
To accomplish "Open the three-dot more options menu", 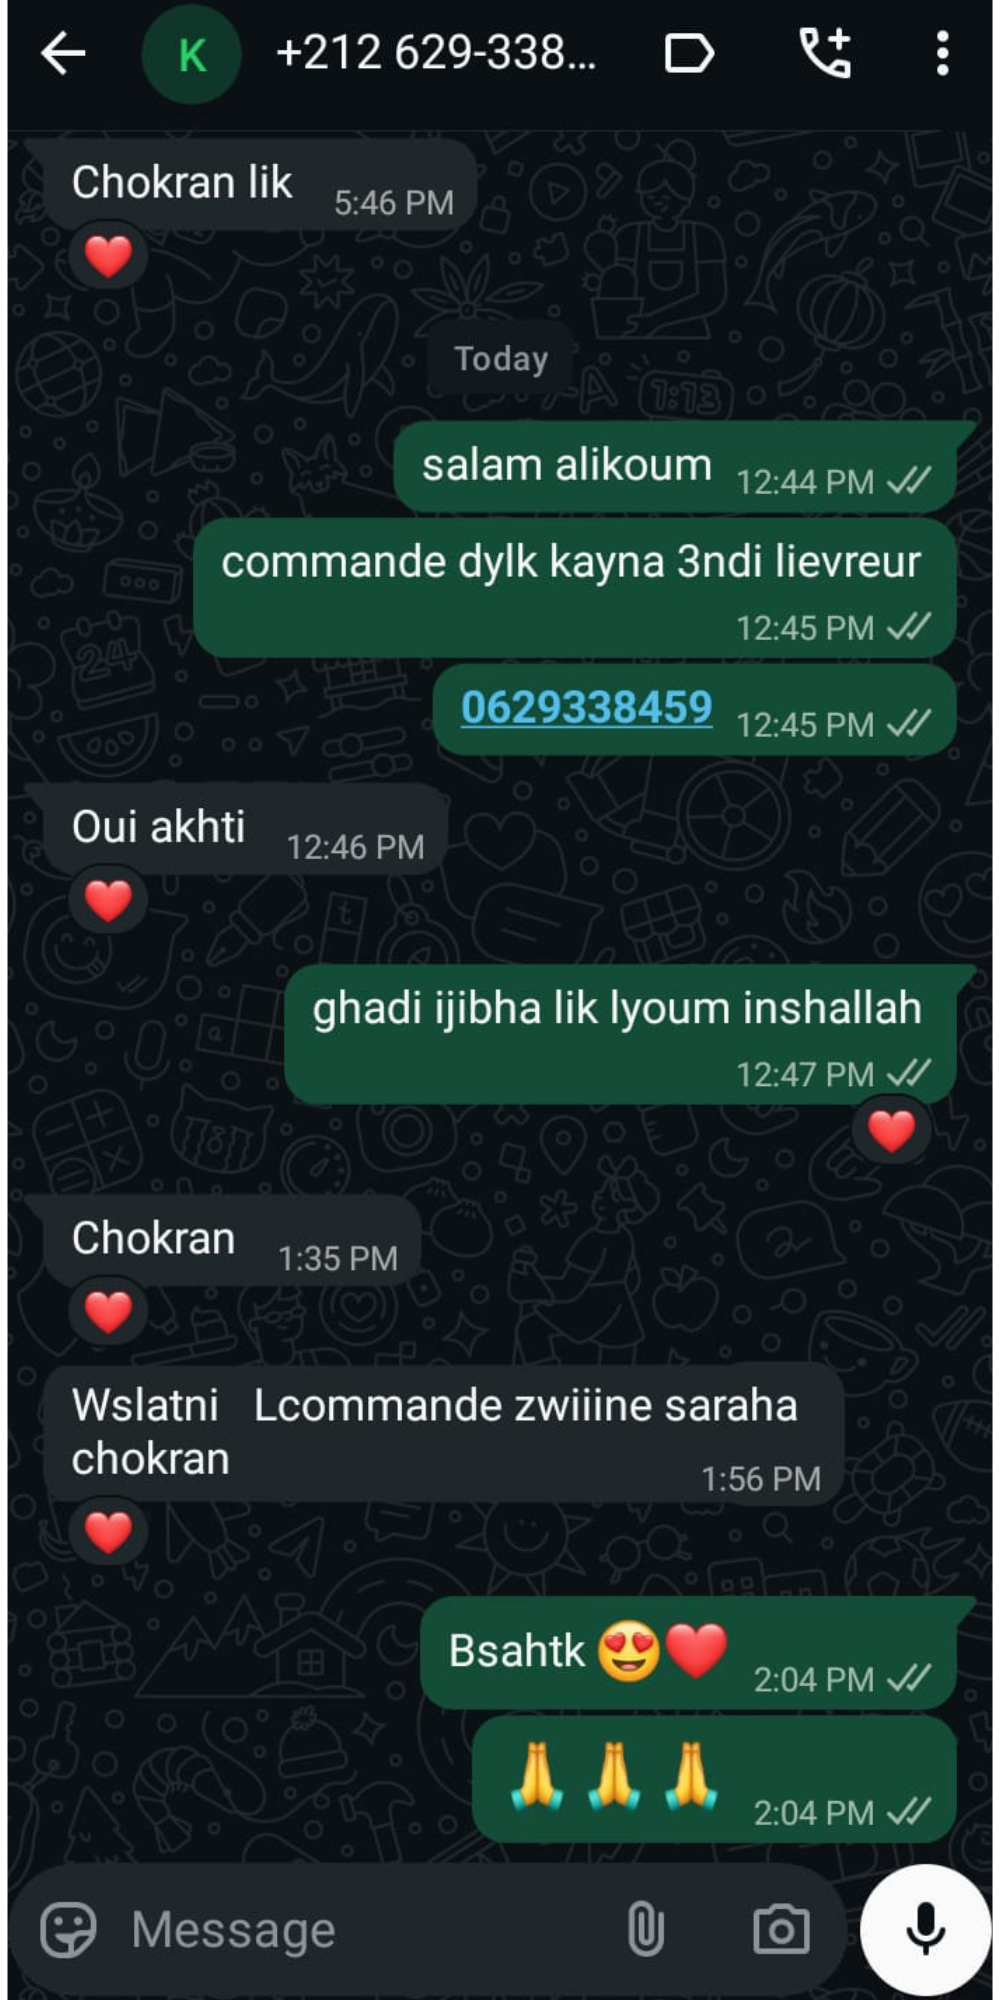I will (942, 53).
